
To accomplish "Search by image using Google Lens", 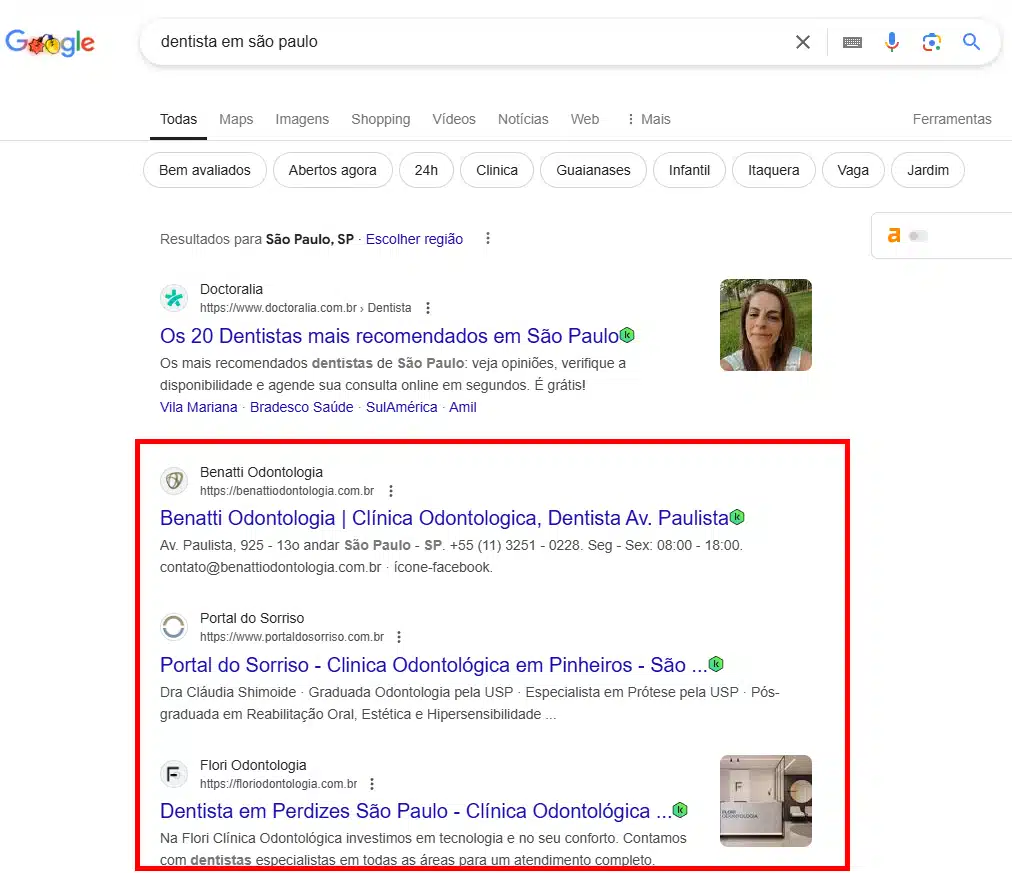I will 931,42.
